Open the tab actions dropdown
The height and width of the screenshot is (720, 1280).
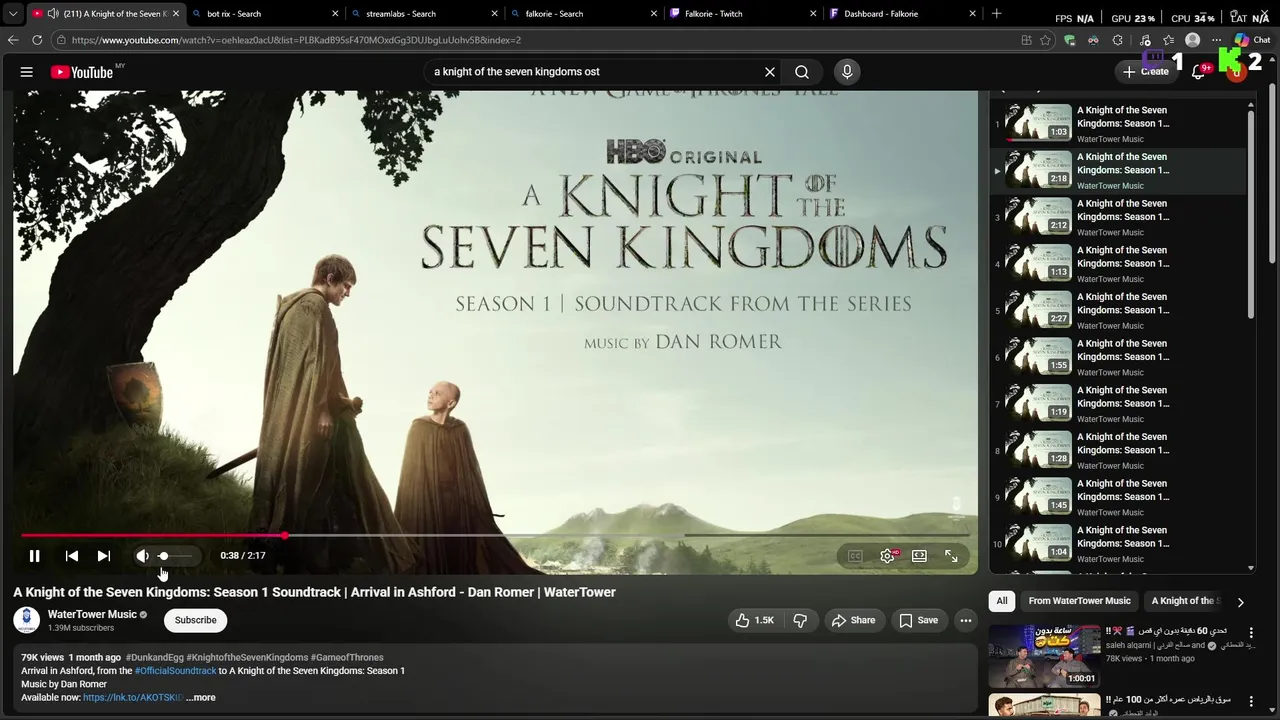coord(13,14)
